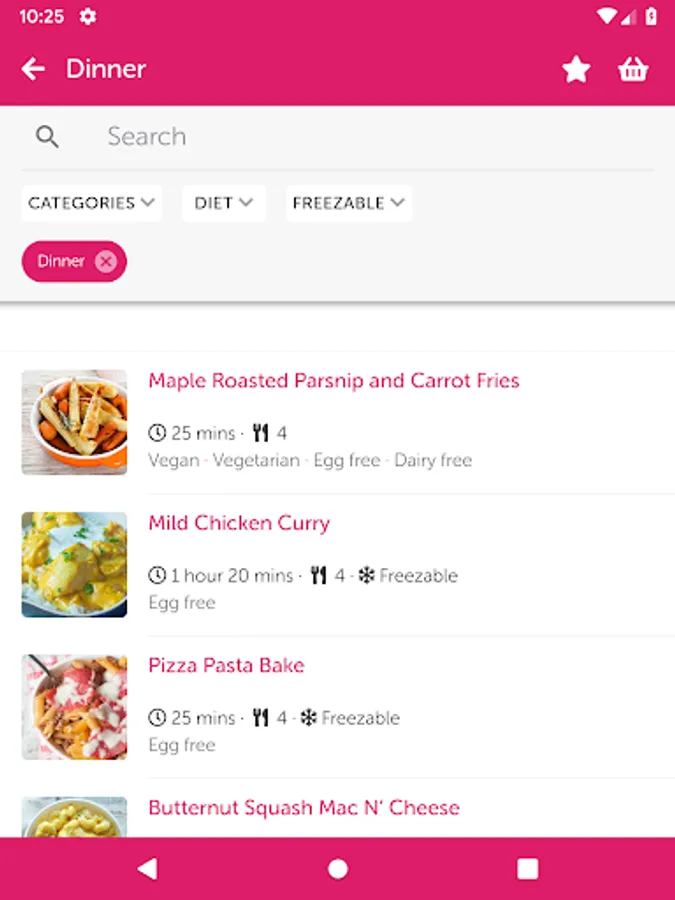The width and height of the screenshot is (675, 900).
Task: Tap the pizza pasta bake thumbnail
Action: 74,706
